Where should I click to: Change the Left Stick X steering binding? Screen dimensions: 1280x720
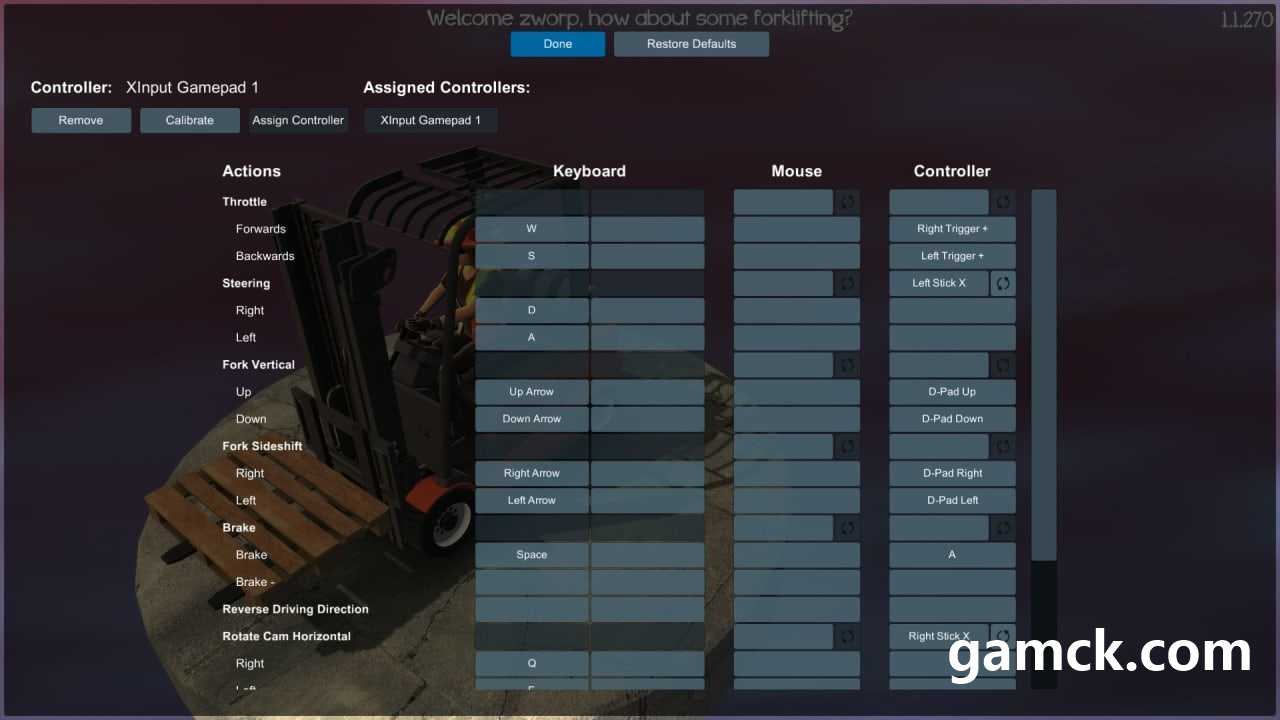(939, 283)
